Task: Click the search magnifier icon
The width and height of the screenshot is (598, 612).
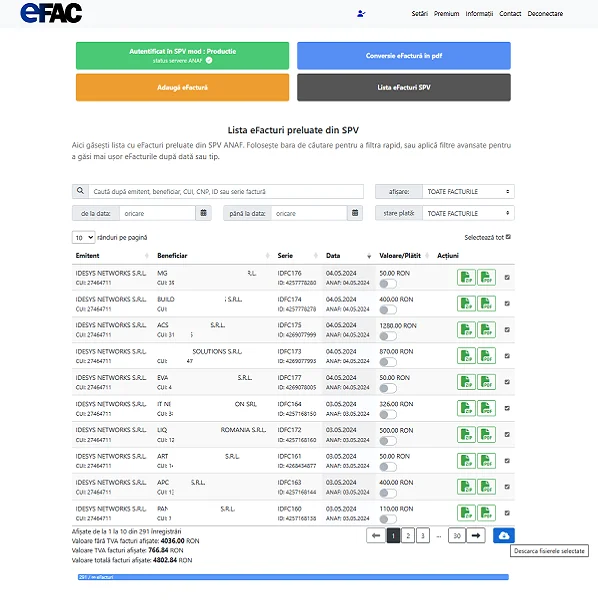Action: click(80, 191)
